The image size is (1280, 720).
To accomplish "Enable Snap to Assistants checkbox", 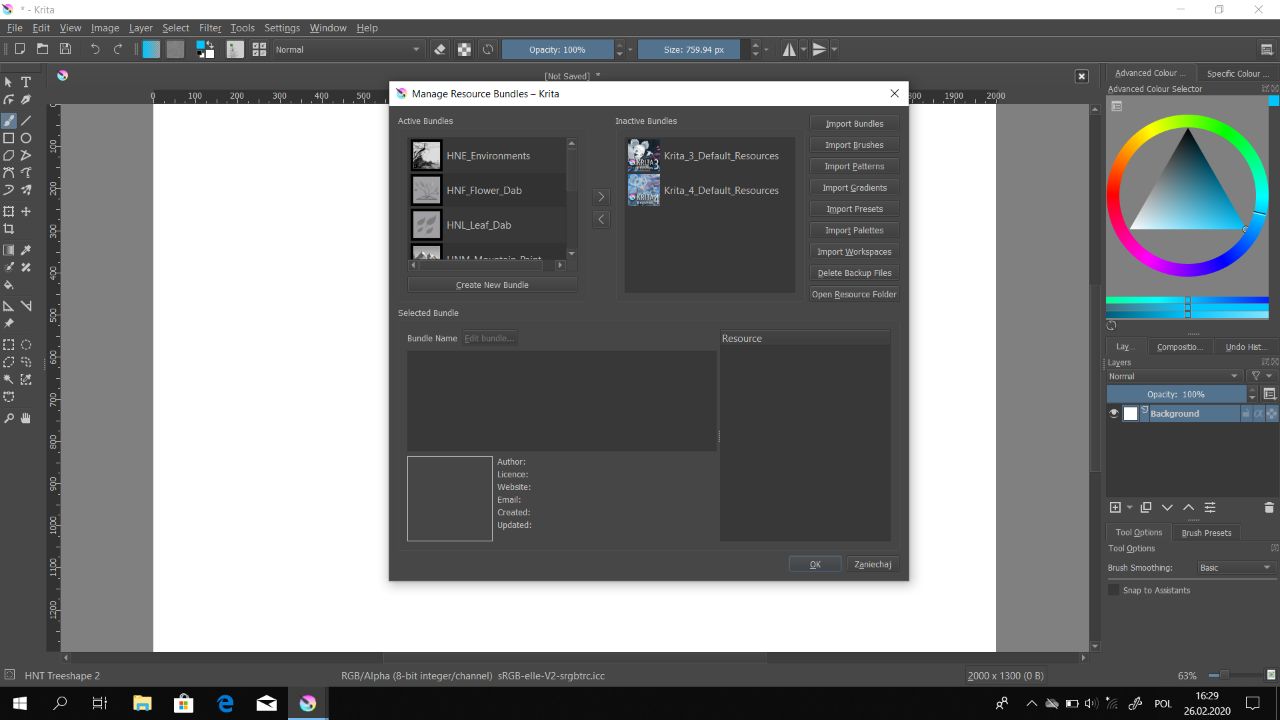I will click(x=1114, y=590).
